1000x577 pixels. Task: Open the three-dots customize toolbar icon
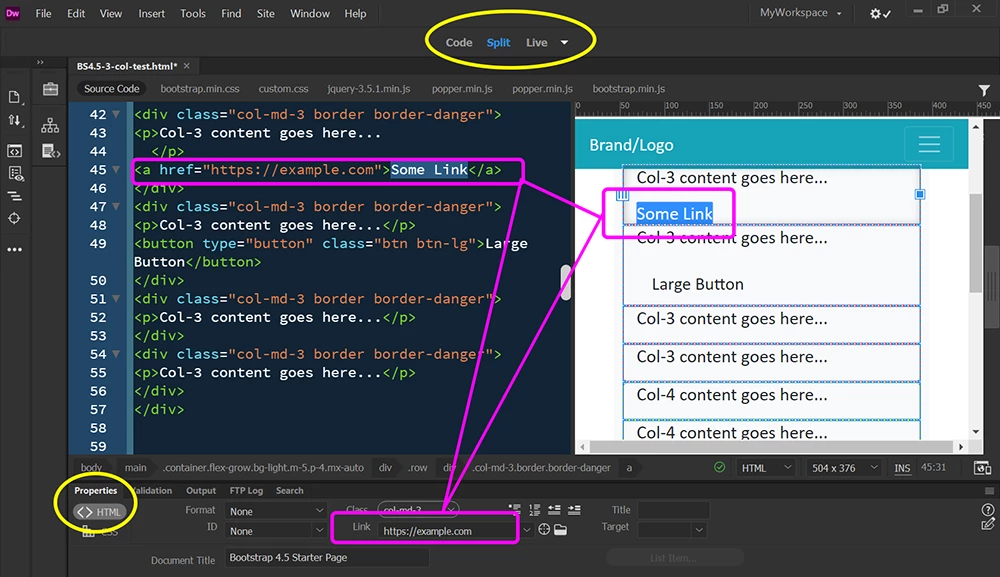14,249
